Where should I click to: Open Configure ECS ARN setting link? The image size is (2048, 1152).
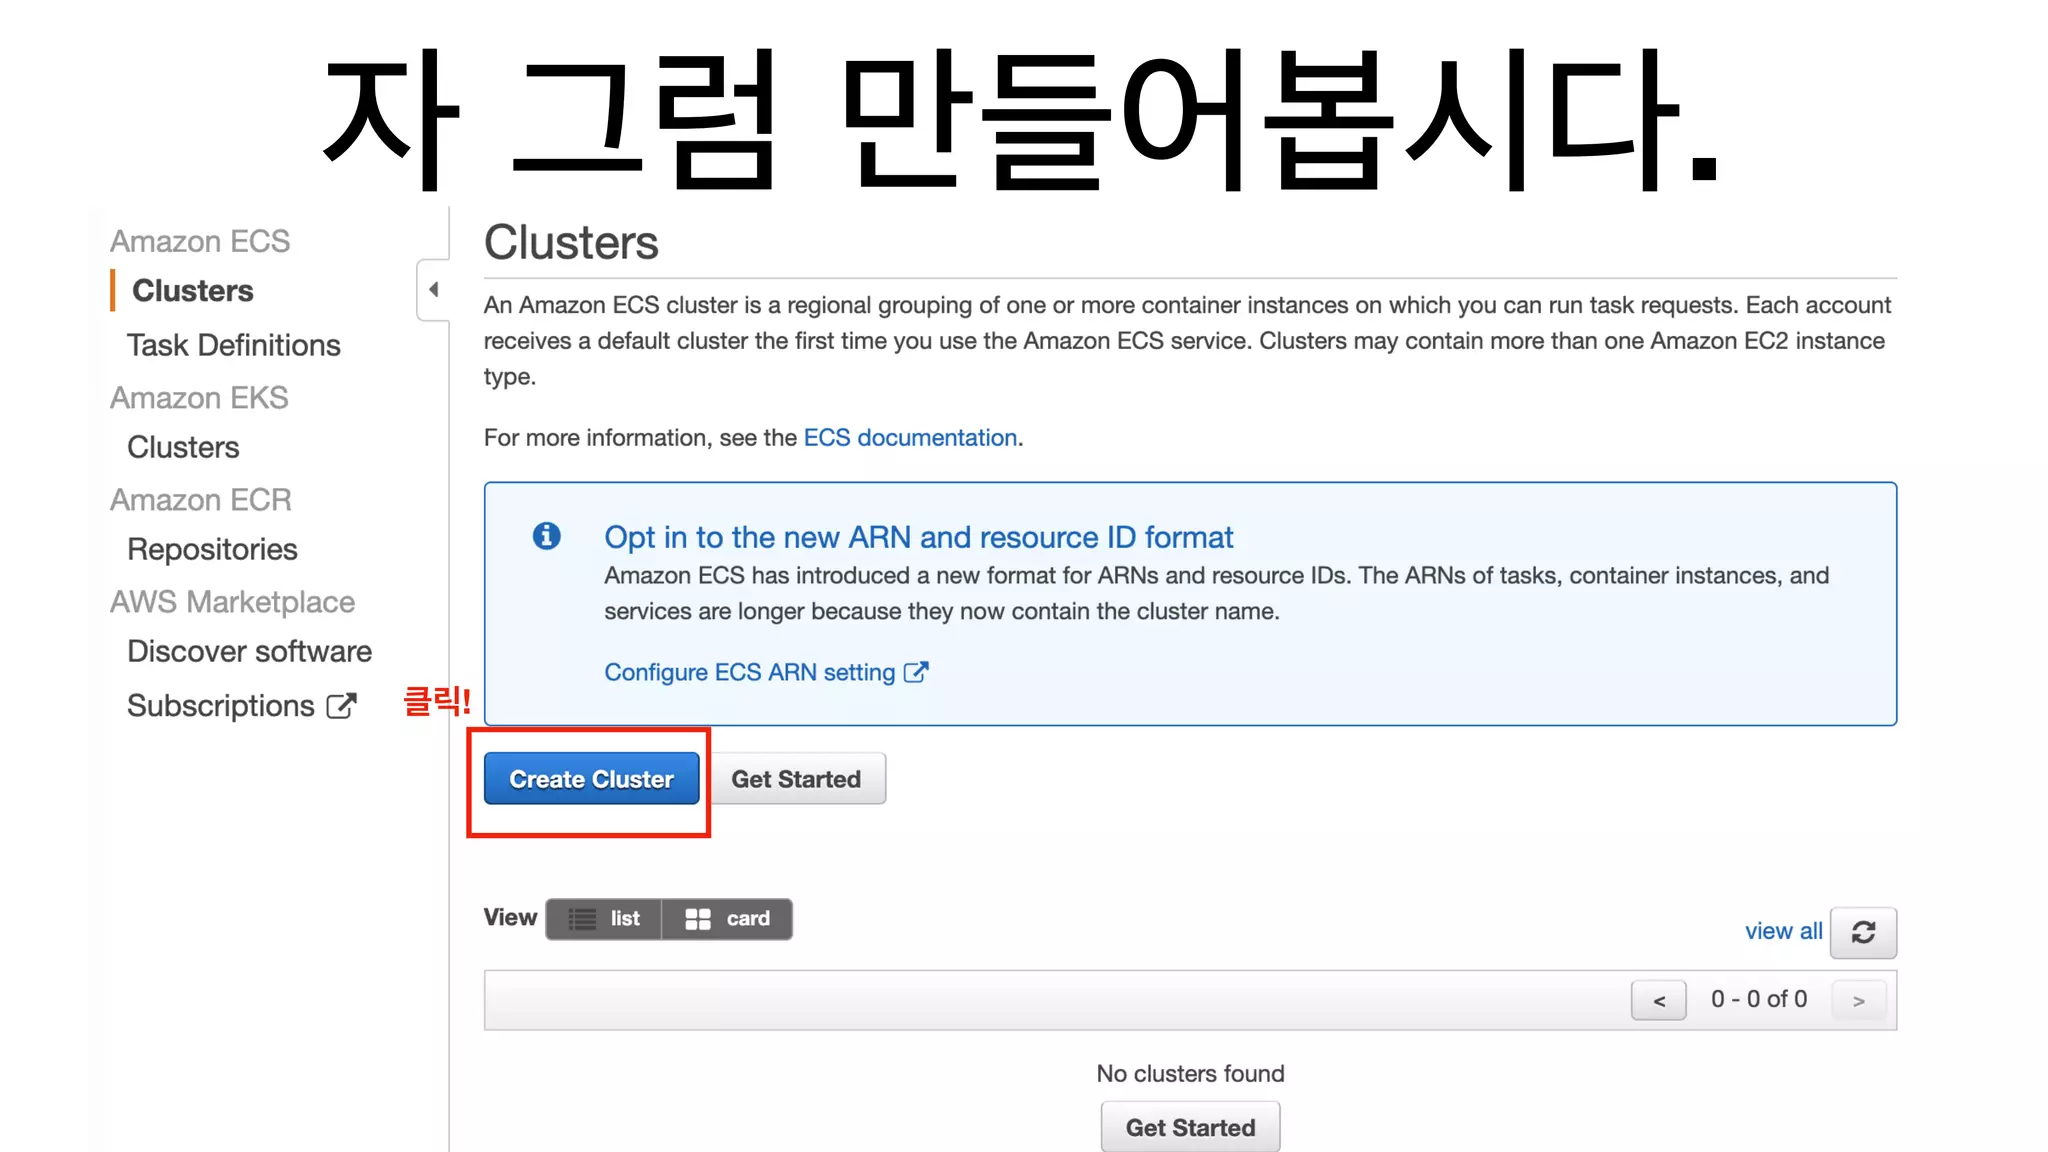pos(749,672)
